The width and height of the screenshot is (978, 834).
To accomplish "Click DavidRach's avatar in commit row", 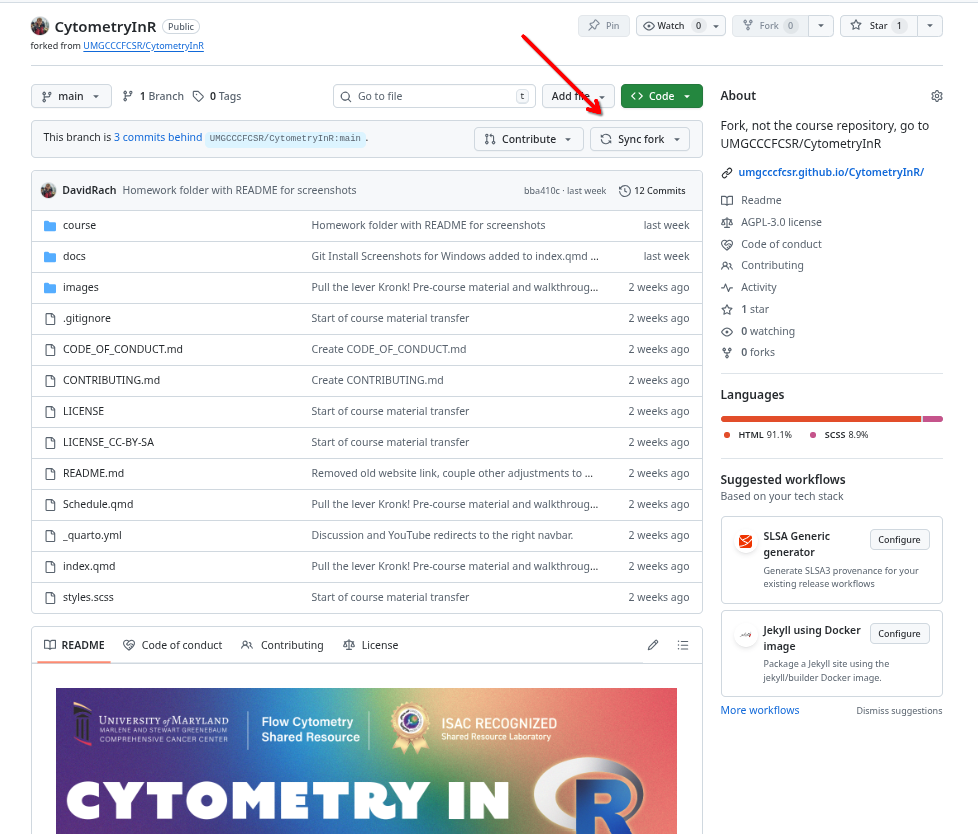I will click(48, 190).
